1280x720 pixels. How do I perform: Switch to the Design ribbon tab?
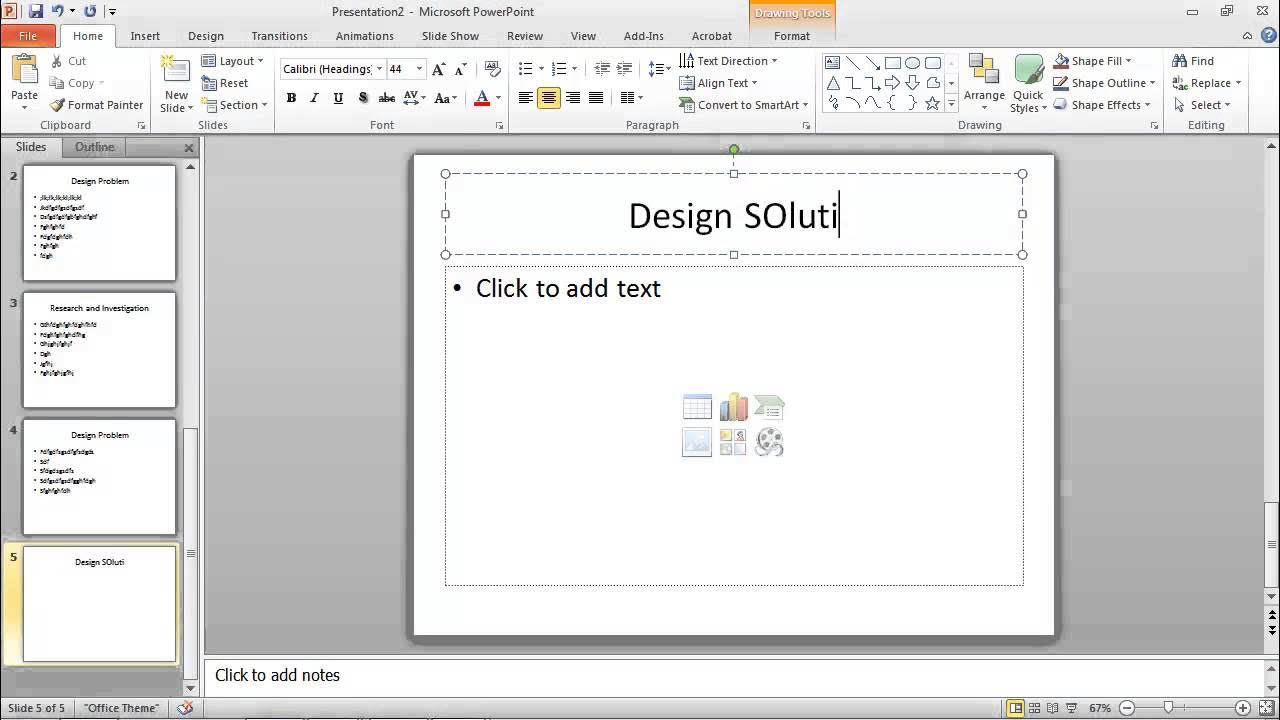pos(206,36)
